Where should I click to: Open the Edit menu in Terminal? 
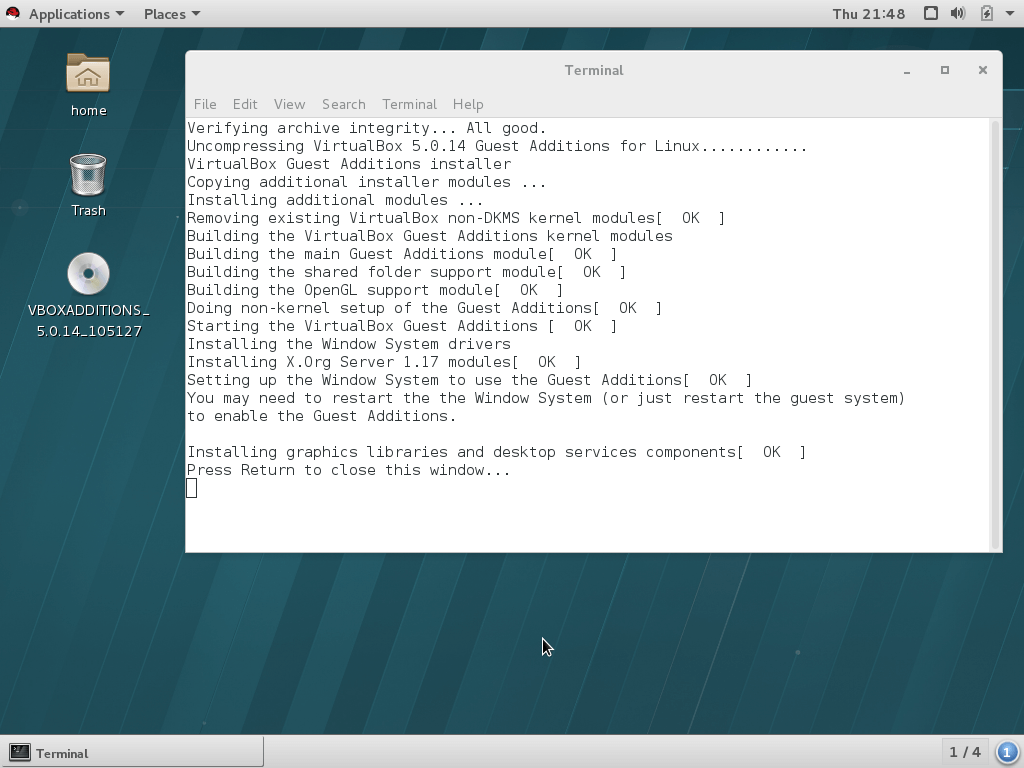[245, 104]
